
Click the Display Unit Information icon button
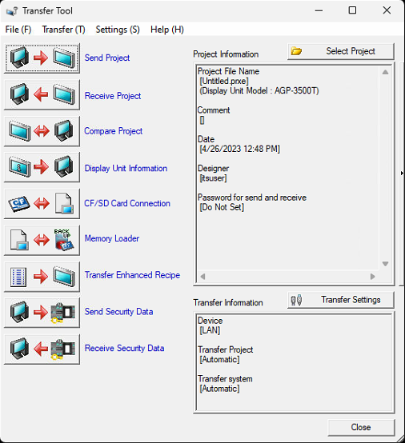(42, 167)
